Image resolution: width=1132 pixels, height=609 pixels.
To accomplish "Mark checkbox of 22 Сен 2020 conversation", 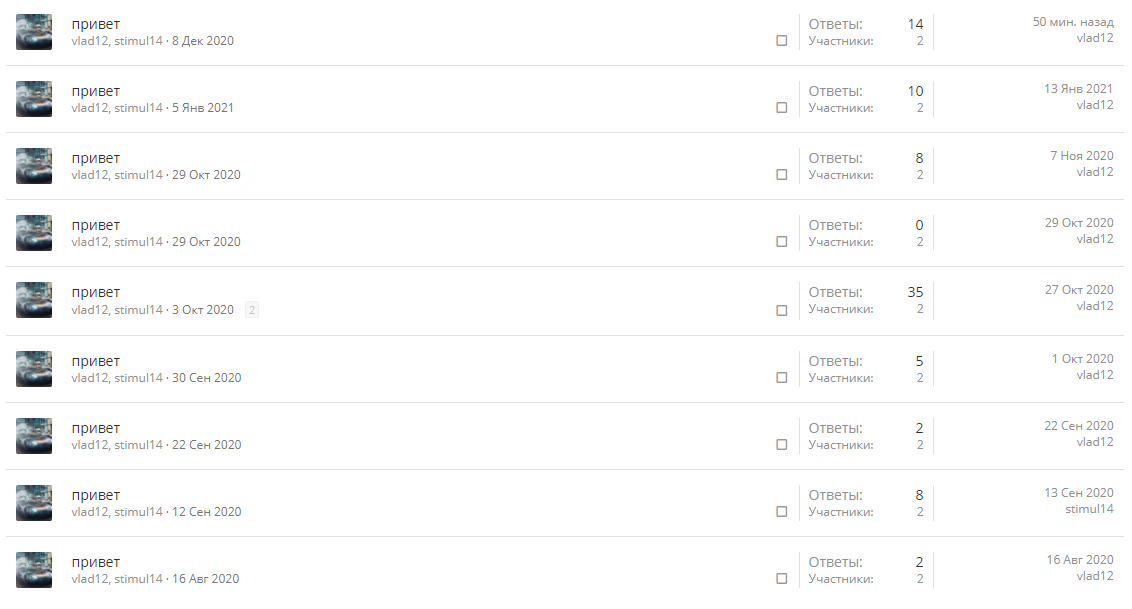I will coord(782,444).
